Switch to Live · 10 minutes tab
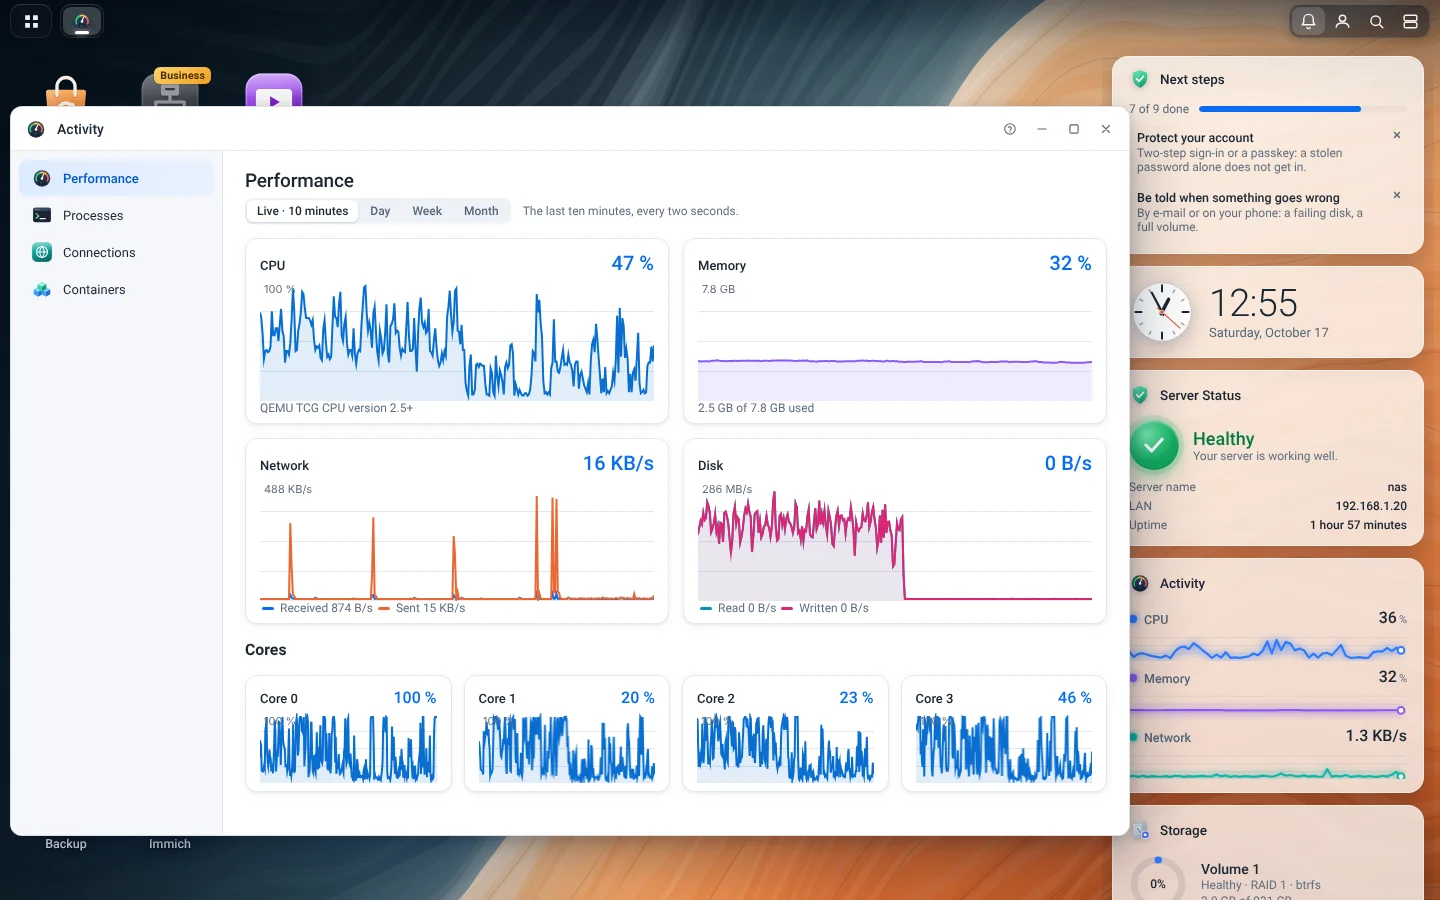 tap(302, 211)
